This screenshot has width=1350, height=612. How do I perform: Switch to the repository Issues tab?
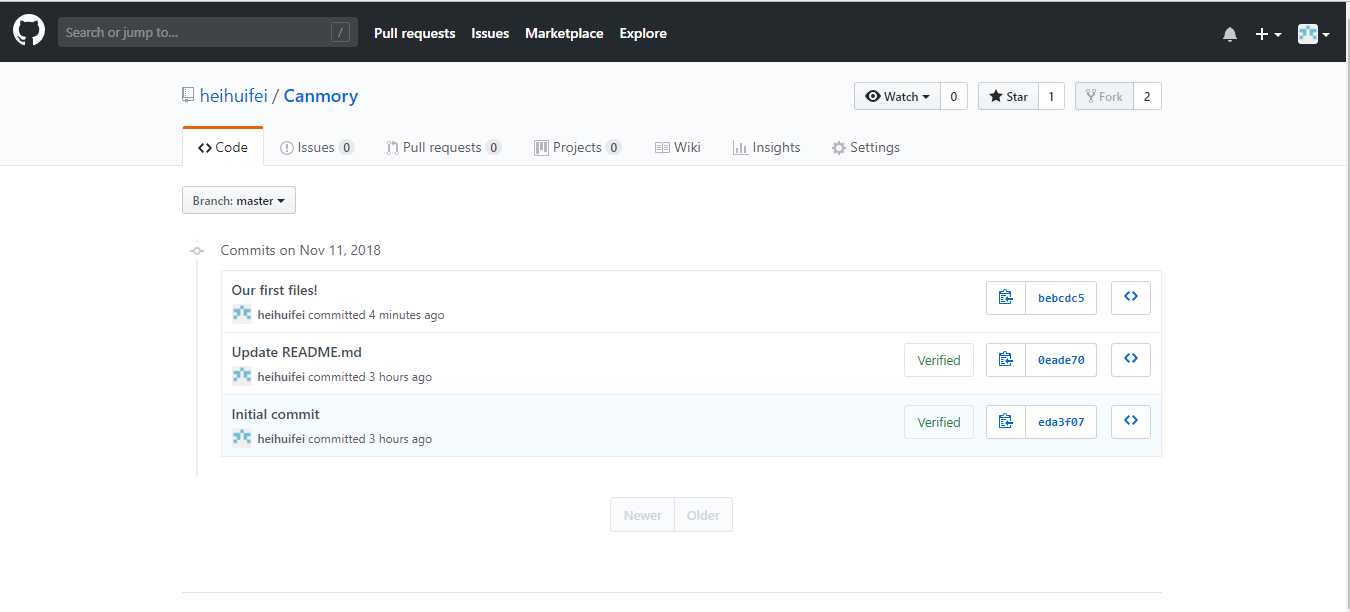click(x=317, y=147)
